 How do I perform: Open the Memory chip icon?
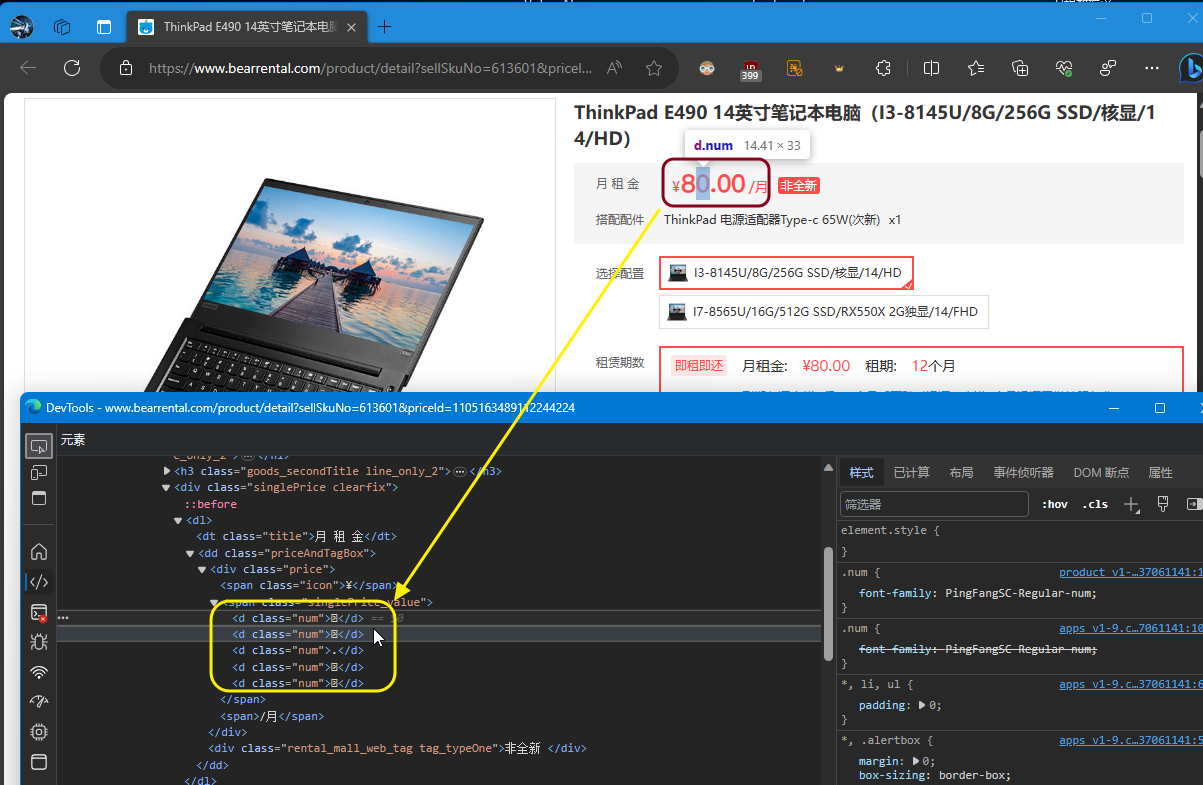[x=39, y=731]
